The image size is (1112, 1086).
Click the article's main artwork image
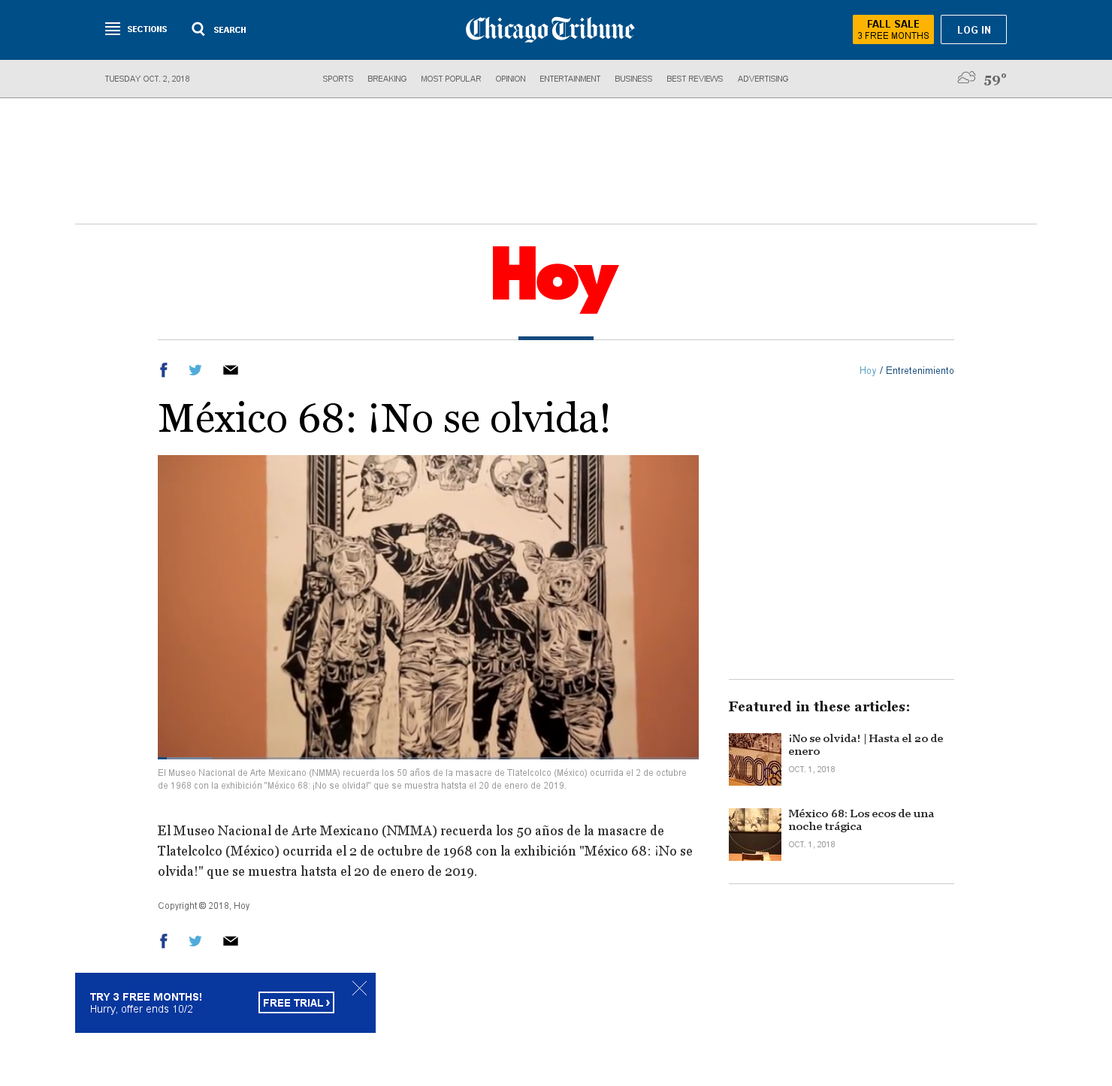click(428, 606)
